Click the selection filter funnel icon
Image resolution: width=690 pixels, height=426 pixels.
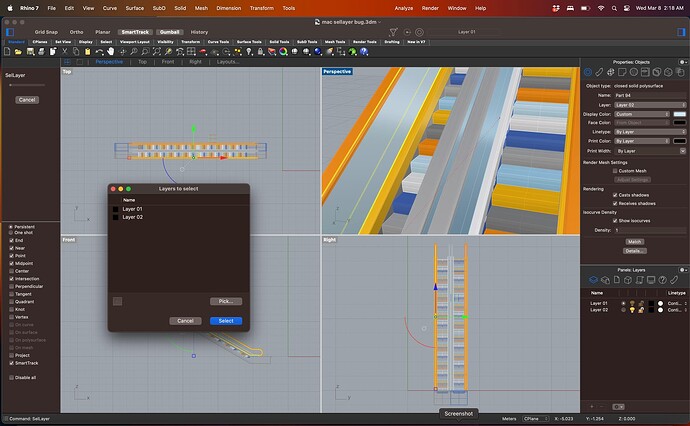[x=393, y=32]
